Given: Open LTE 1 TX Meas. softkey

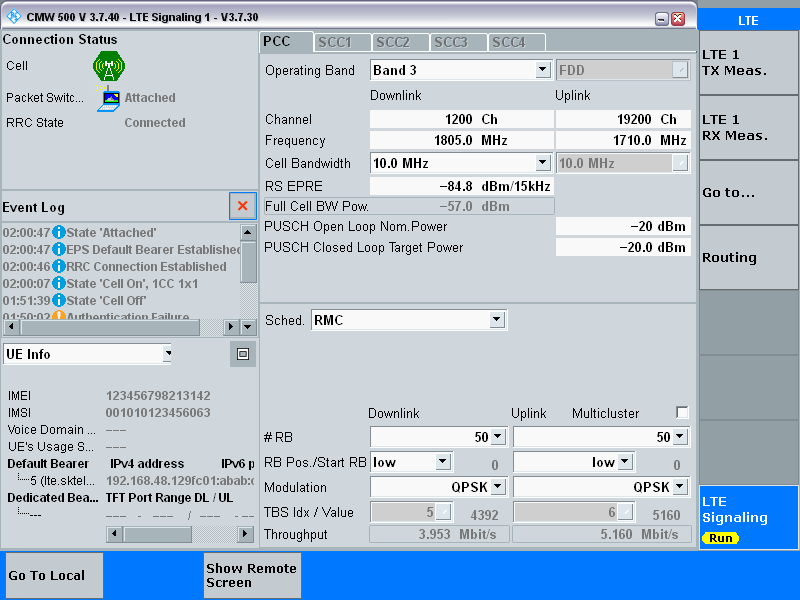Looking at the screenshot, I should pos(748,63).
